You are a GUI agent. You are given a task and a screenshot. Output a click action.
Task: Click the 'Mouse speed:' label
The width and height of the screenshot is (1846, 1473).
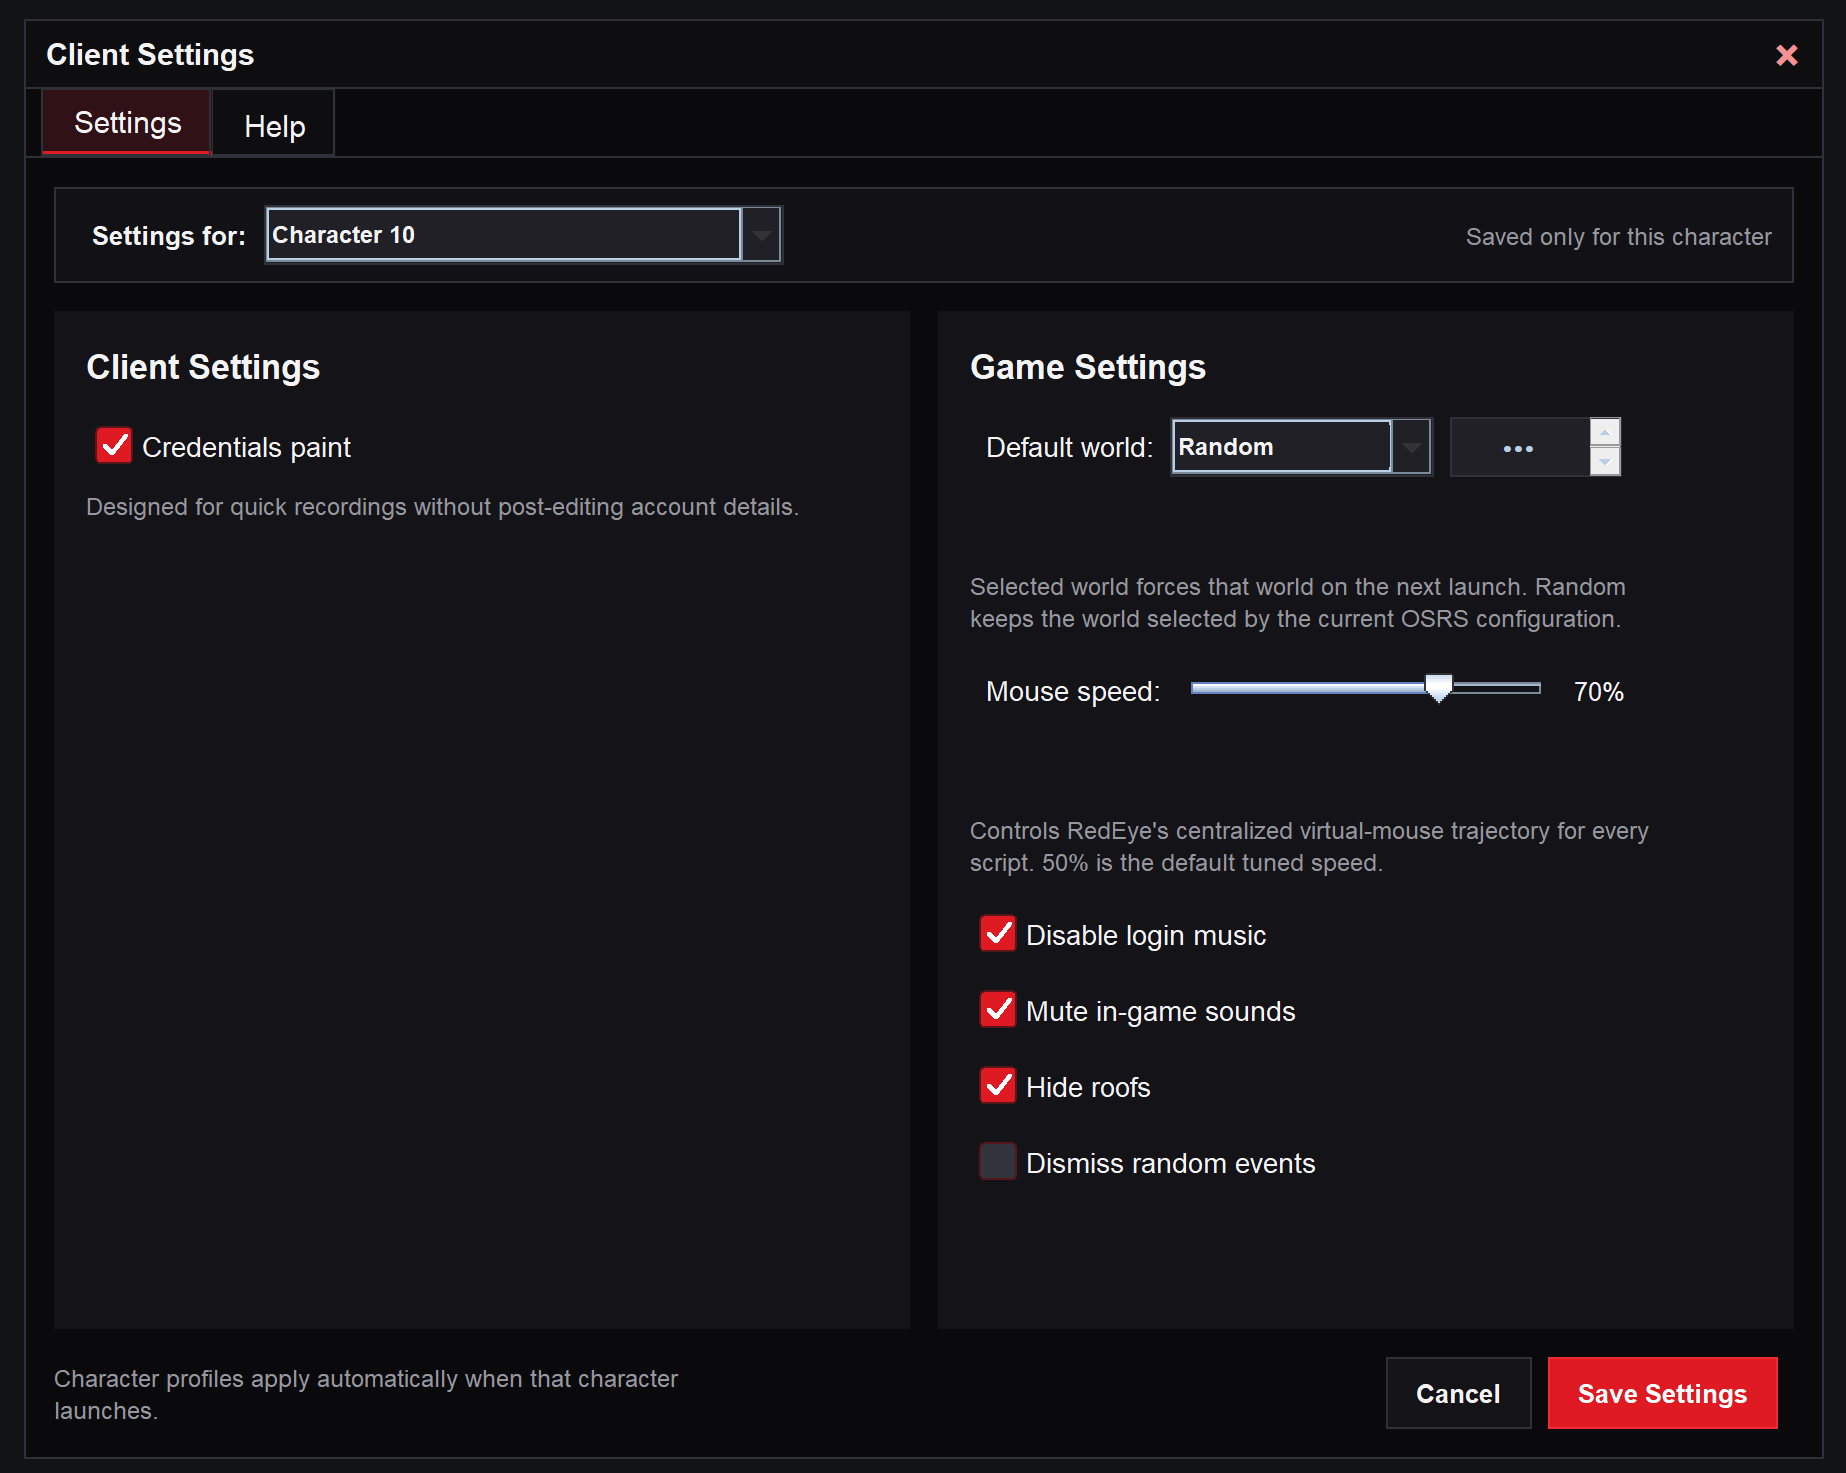(x=1072, y=691)
